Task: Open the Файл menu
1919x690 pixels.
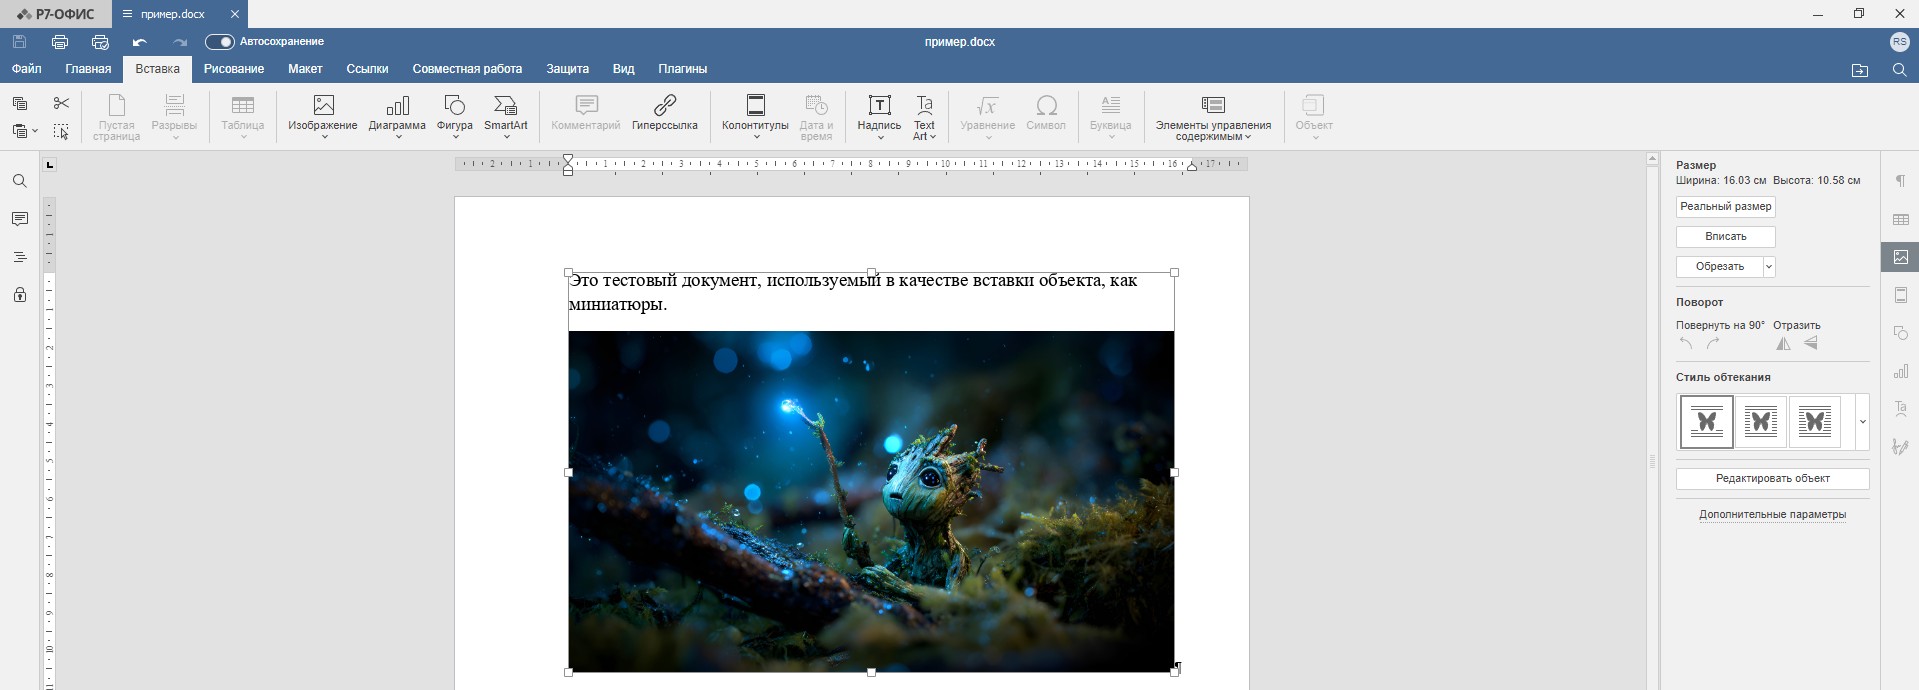Action: pyautogui.click(x=27, y=69)
